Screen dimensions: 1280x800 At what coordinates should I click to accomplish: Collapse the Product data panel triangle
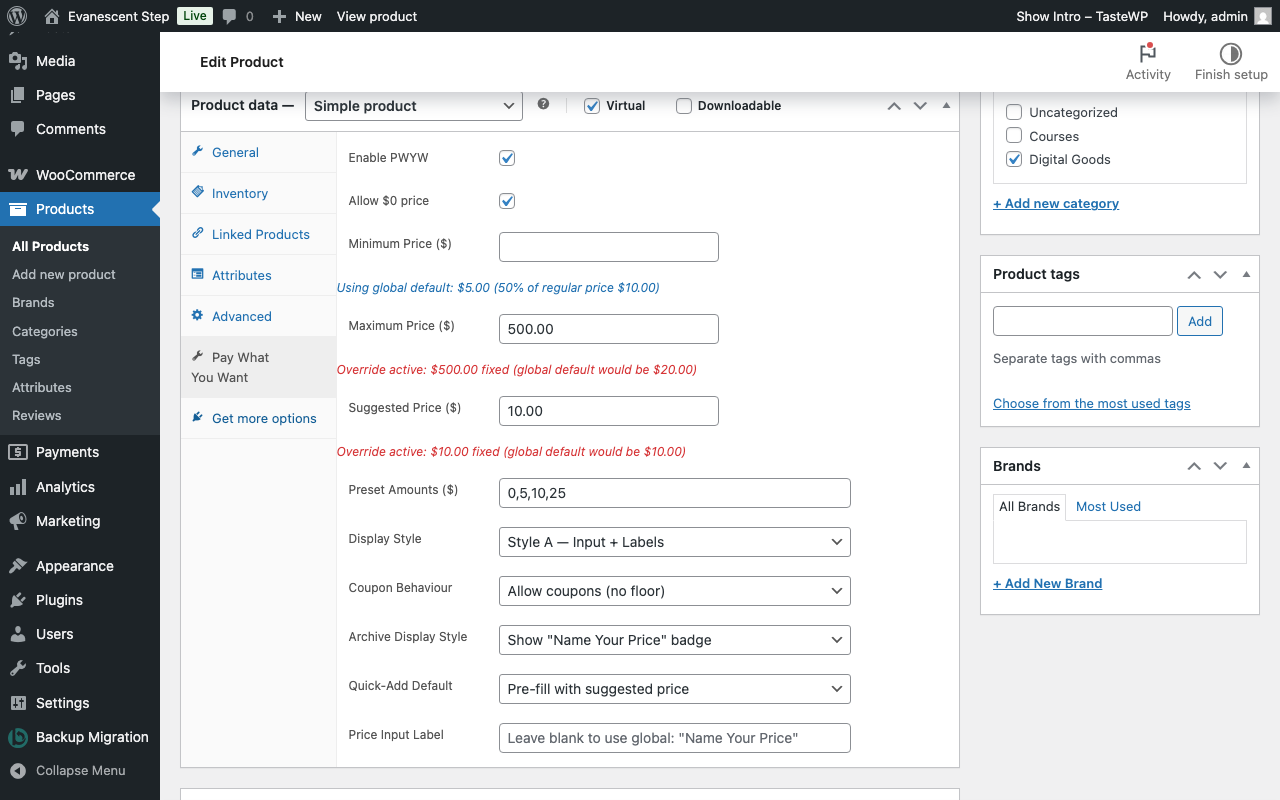pos(946,105)
